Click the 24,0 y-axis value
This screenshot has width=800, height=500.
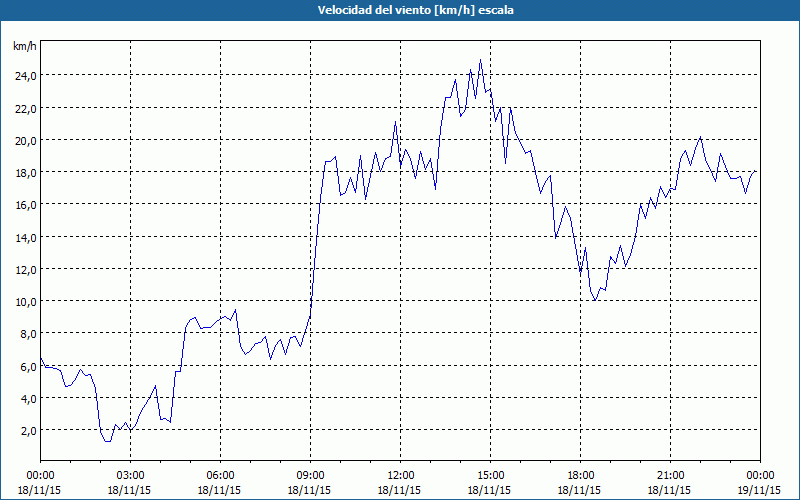(x=25, y=76)
